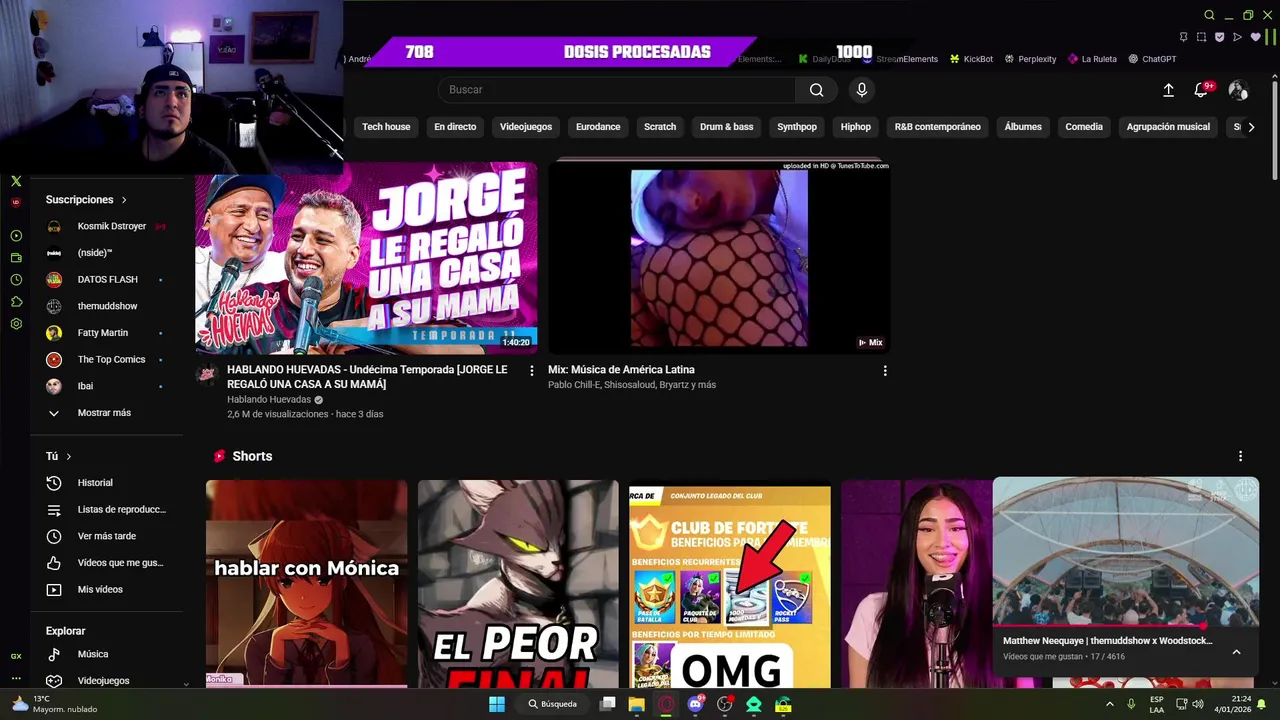Screen dimensions: 1280x720
Task: Click the YouTube search magnifier button
Action: pyautogui.click(x=816, y=90)
